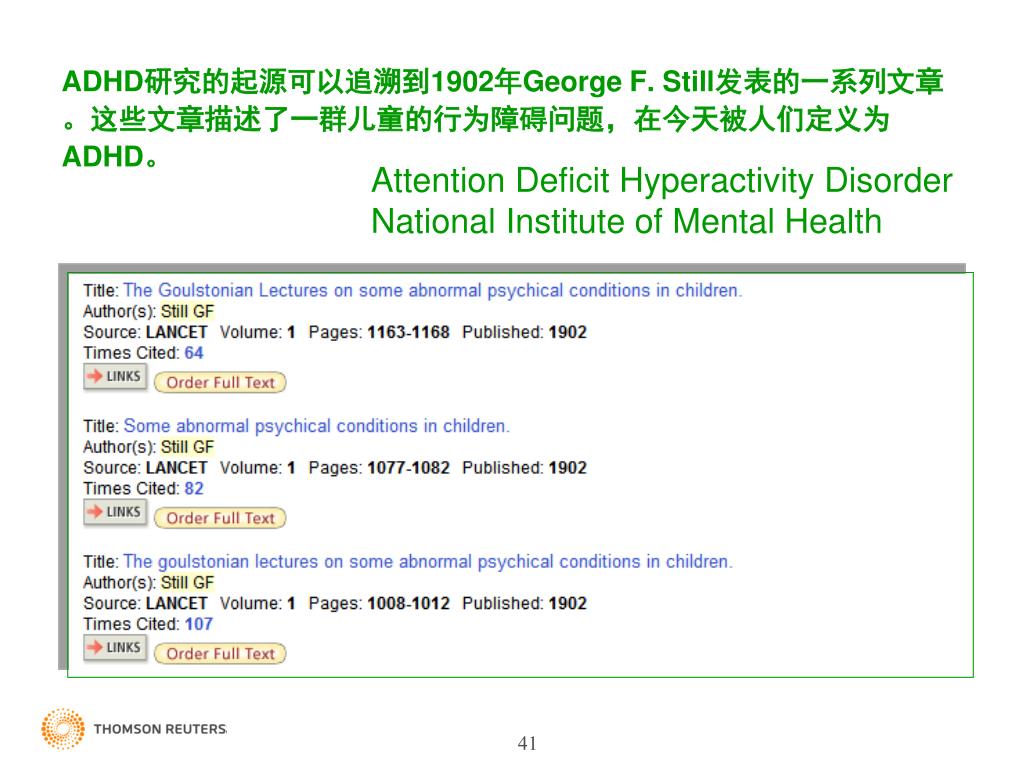Click the Chinese ADHD origin paragraph heading
The image size is (1024, 768).
(x=503, y=119)
